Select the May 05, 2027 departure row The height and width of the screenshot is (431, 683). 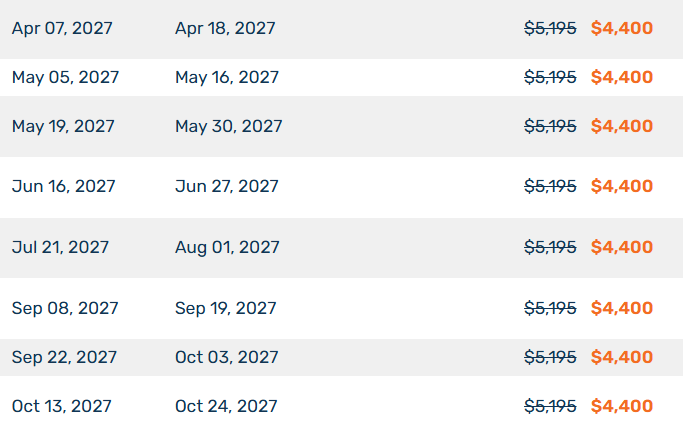[342, 78]
